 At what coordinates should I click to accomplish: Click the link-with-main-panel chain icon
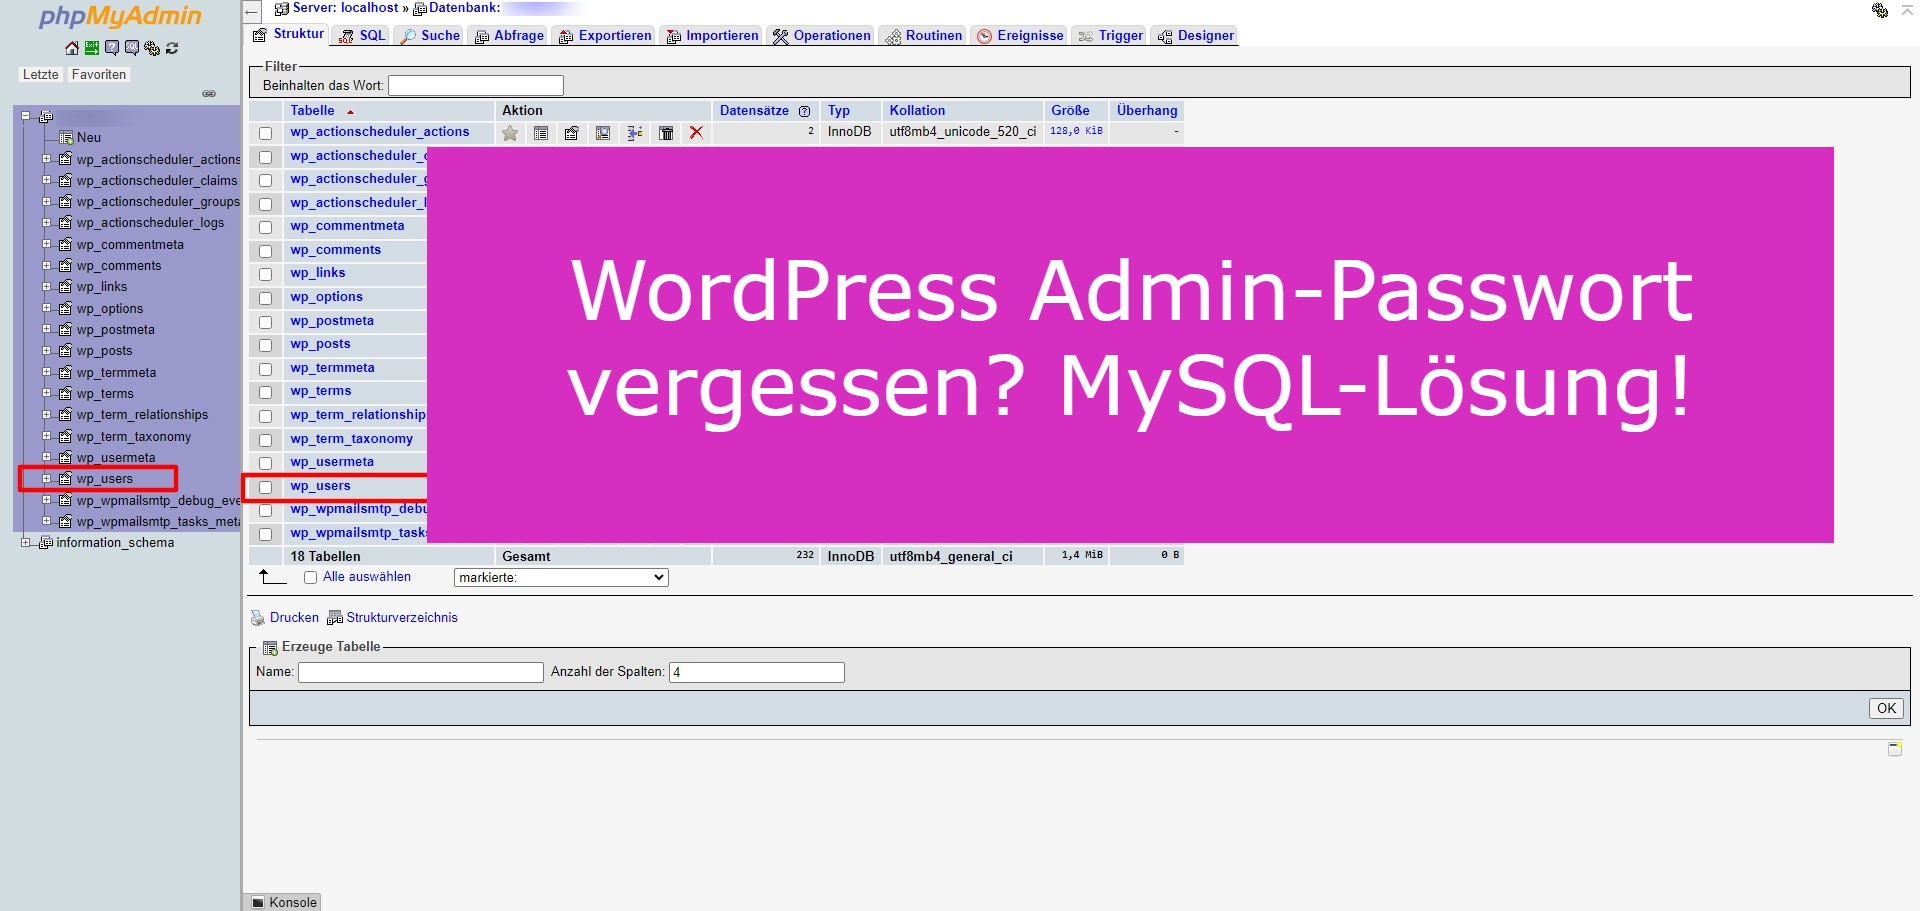209,94
